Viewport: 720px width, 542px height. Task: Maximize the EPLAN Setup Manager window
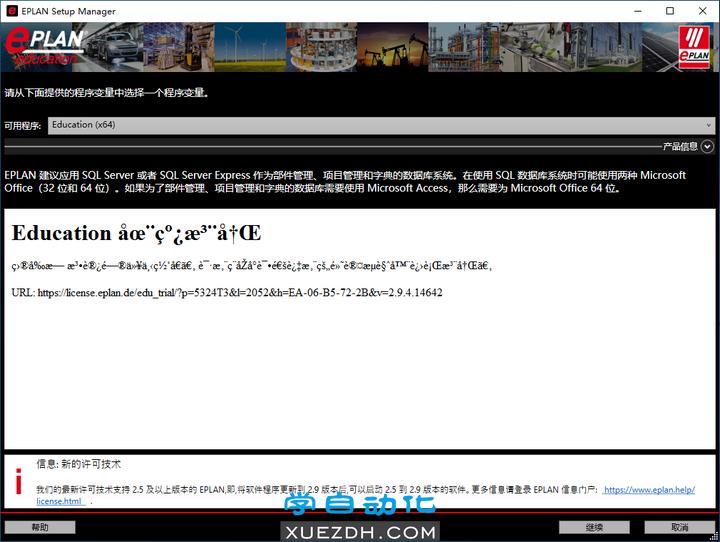pos(670,11)
